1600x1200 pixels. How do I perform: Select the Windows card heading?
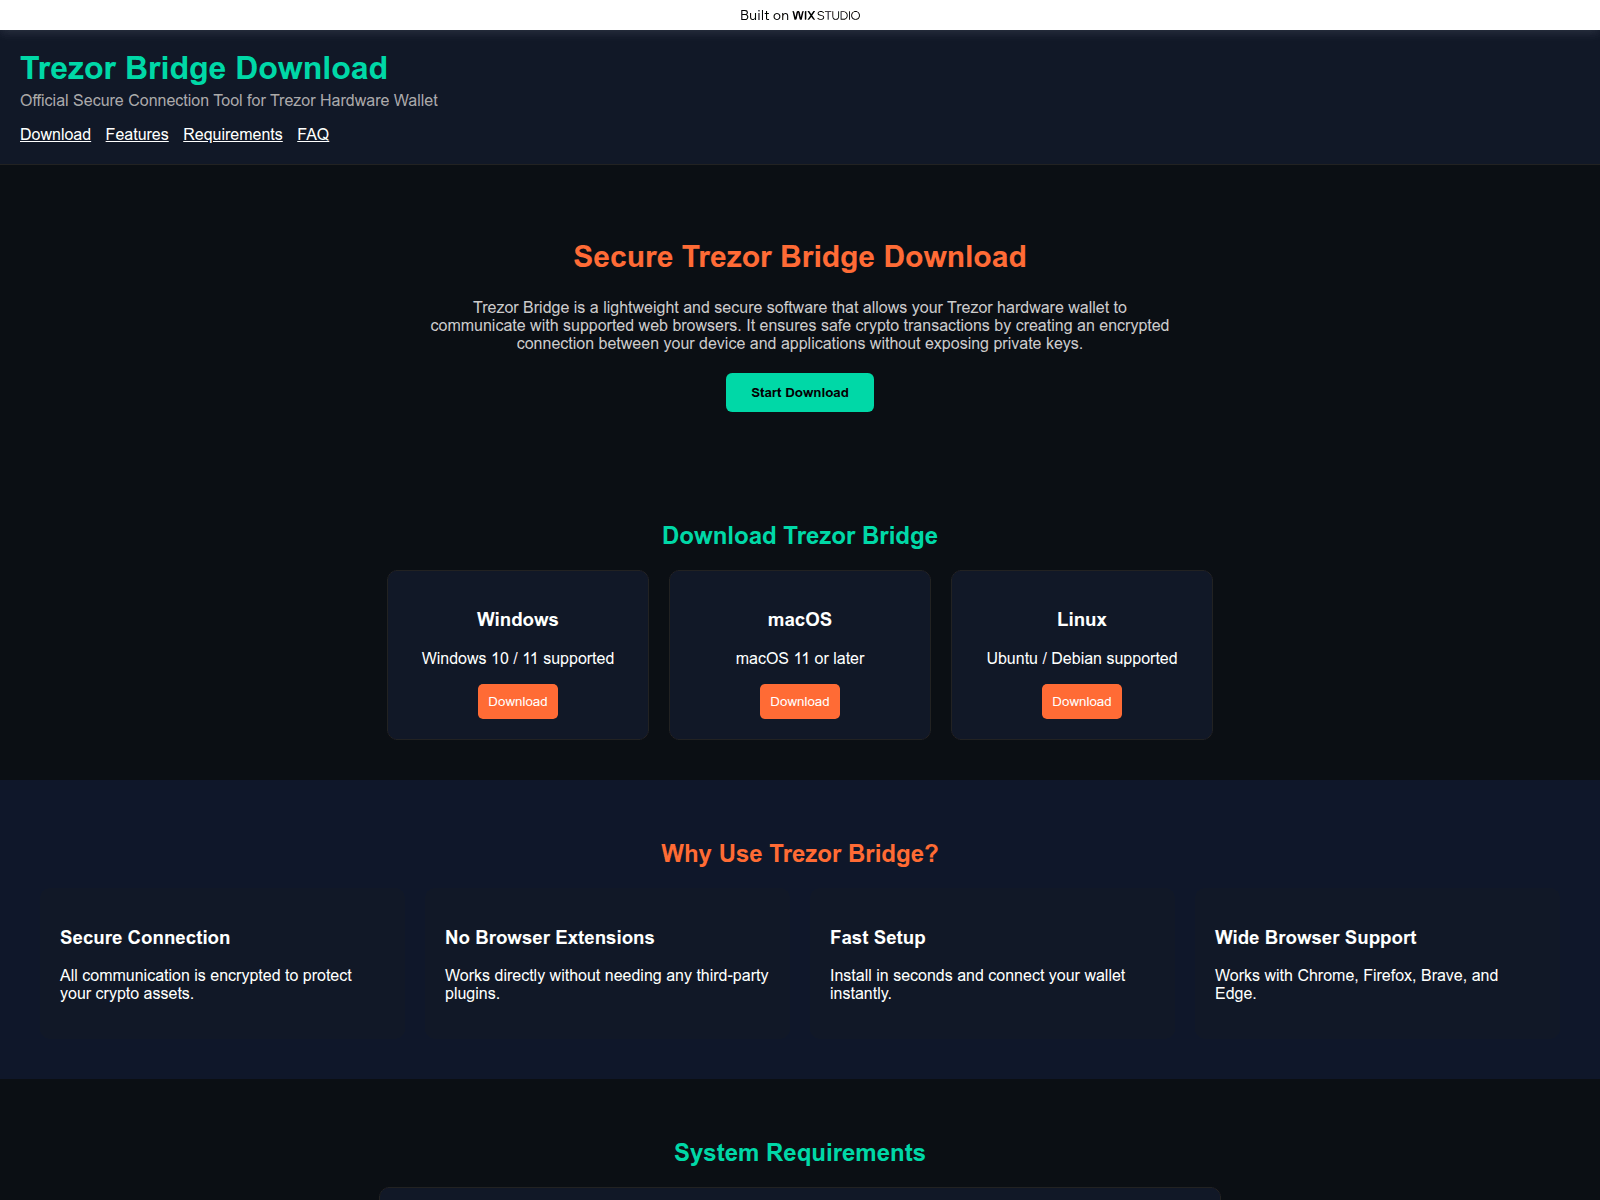pyautogui.click(x=517, y=619)
